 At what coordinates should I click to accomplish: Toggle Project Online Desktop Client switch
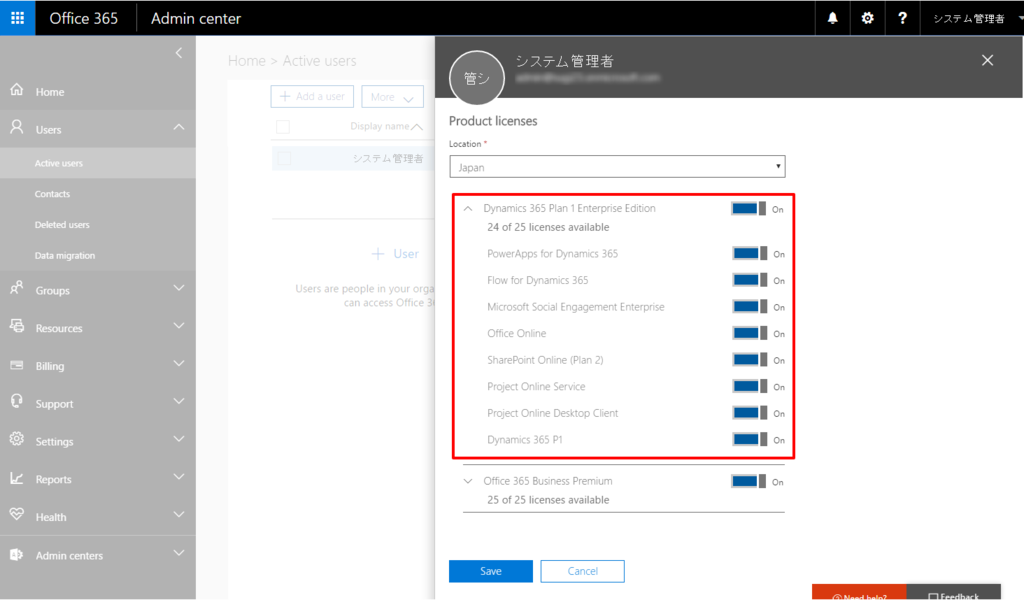[x=750, y=413]
